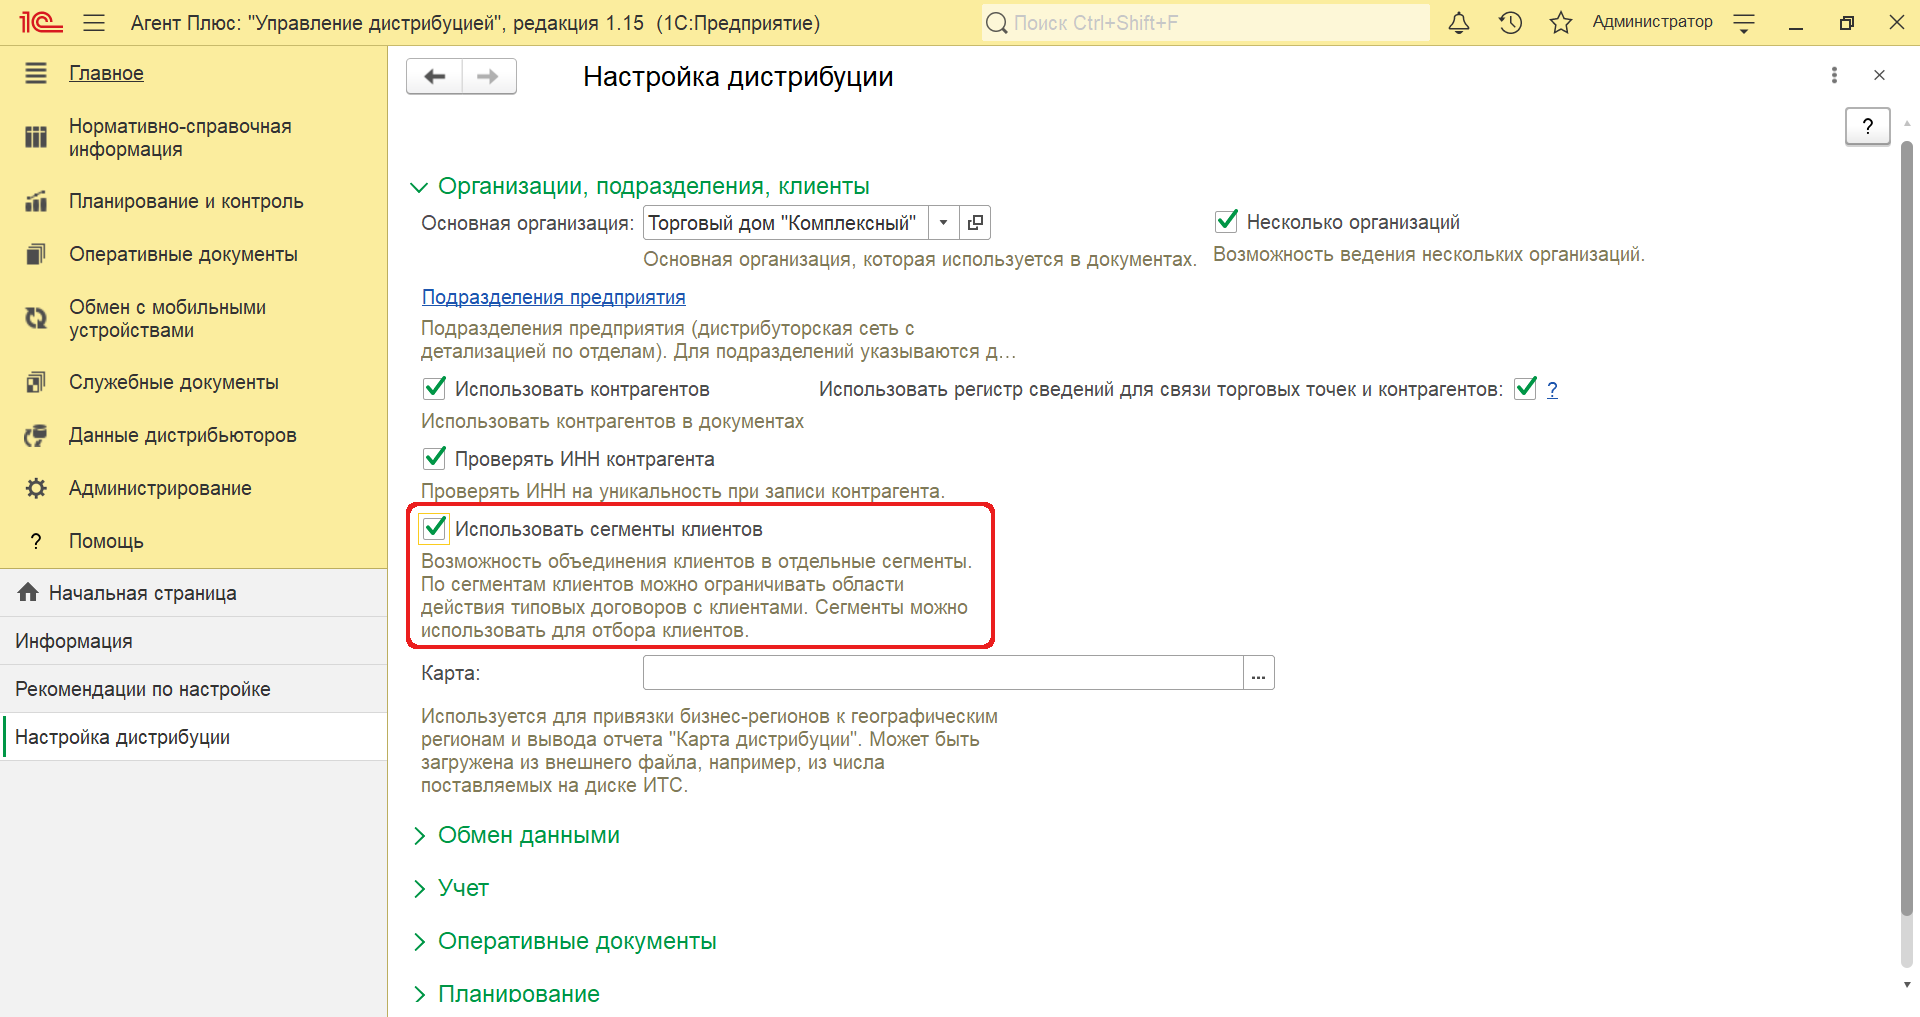
Task: Click Планирование и контроль chart icon
Action: click(36, 201)
